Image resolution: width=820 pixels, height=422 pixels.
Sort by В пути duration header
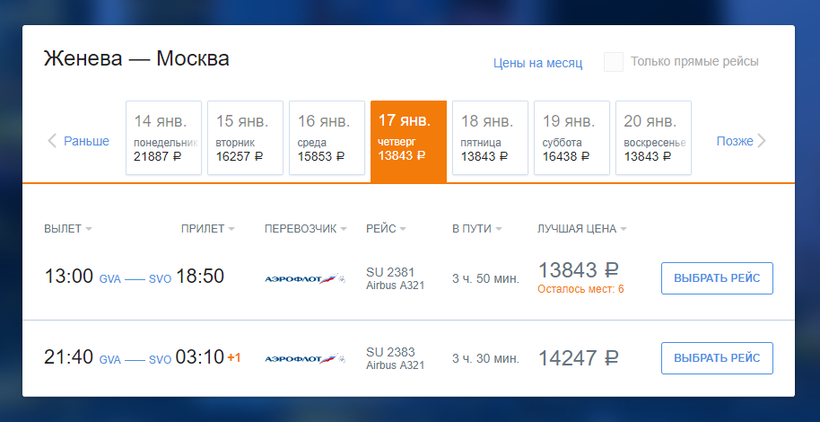point(476,229)
